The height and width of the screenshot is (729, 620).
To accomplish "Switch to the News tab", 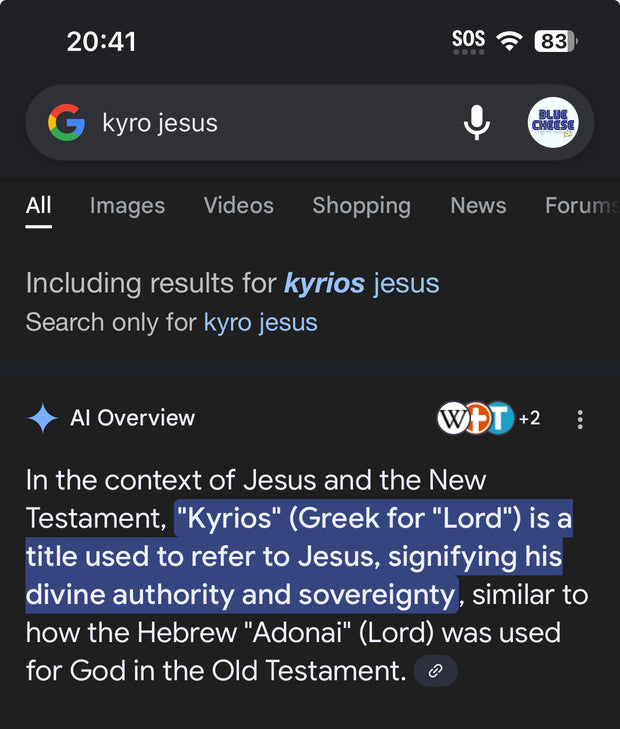I will coord(478,205).
